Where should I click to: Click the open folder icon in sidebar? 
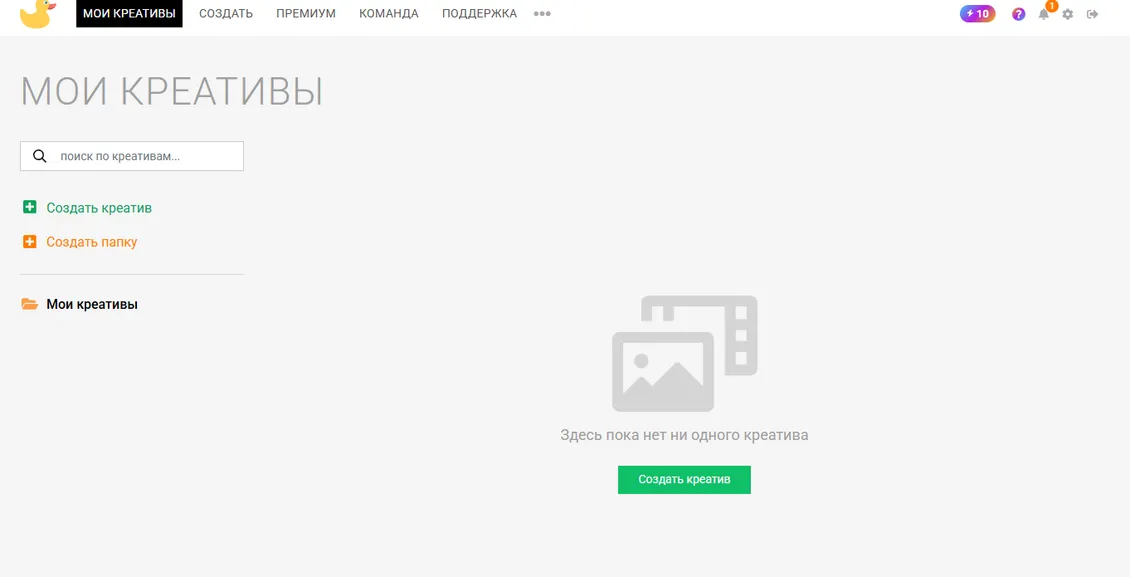(30, 304)
